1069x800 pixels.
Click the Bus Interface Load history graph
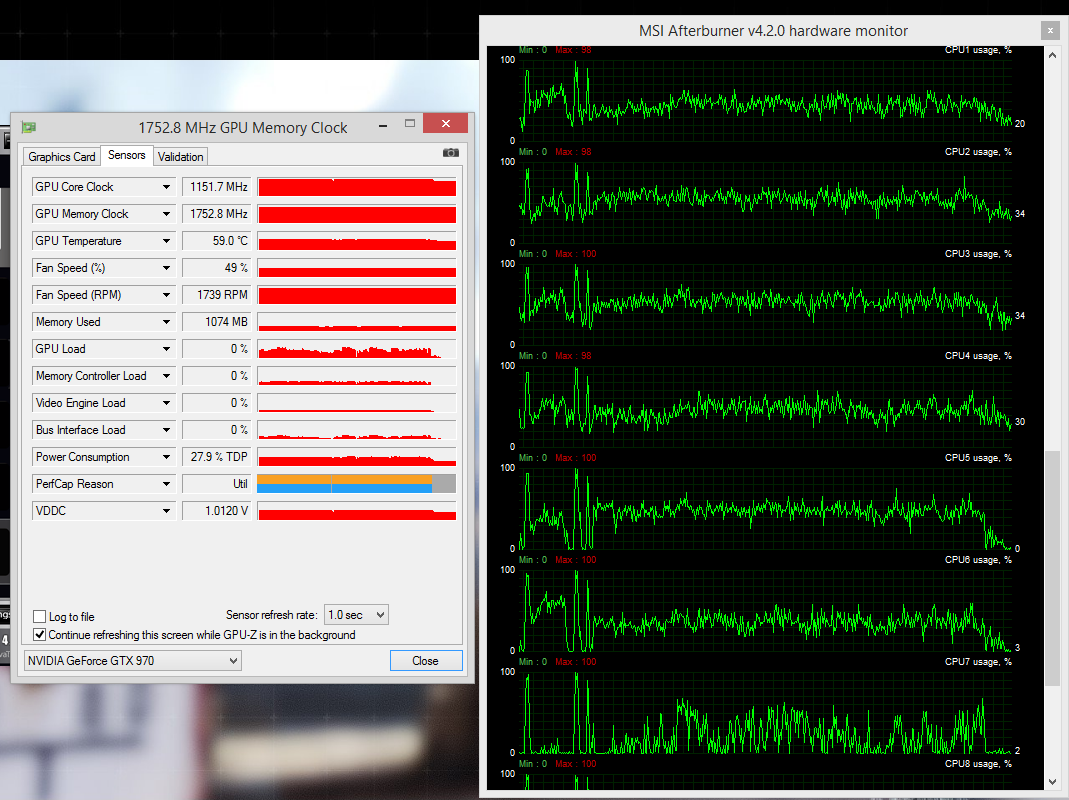coord(357,430)
